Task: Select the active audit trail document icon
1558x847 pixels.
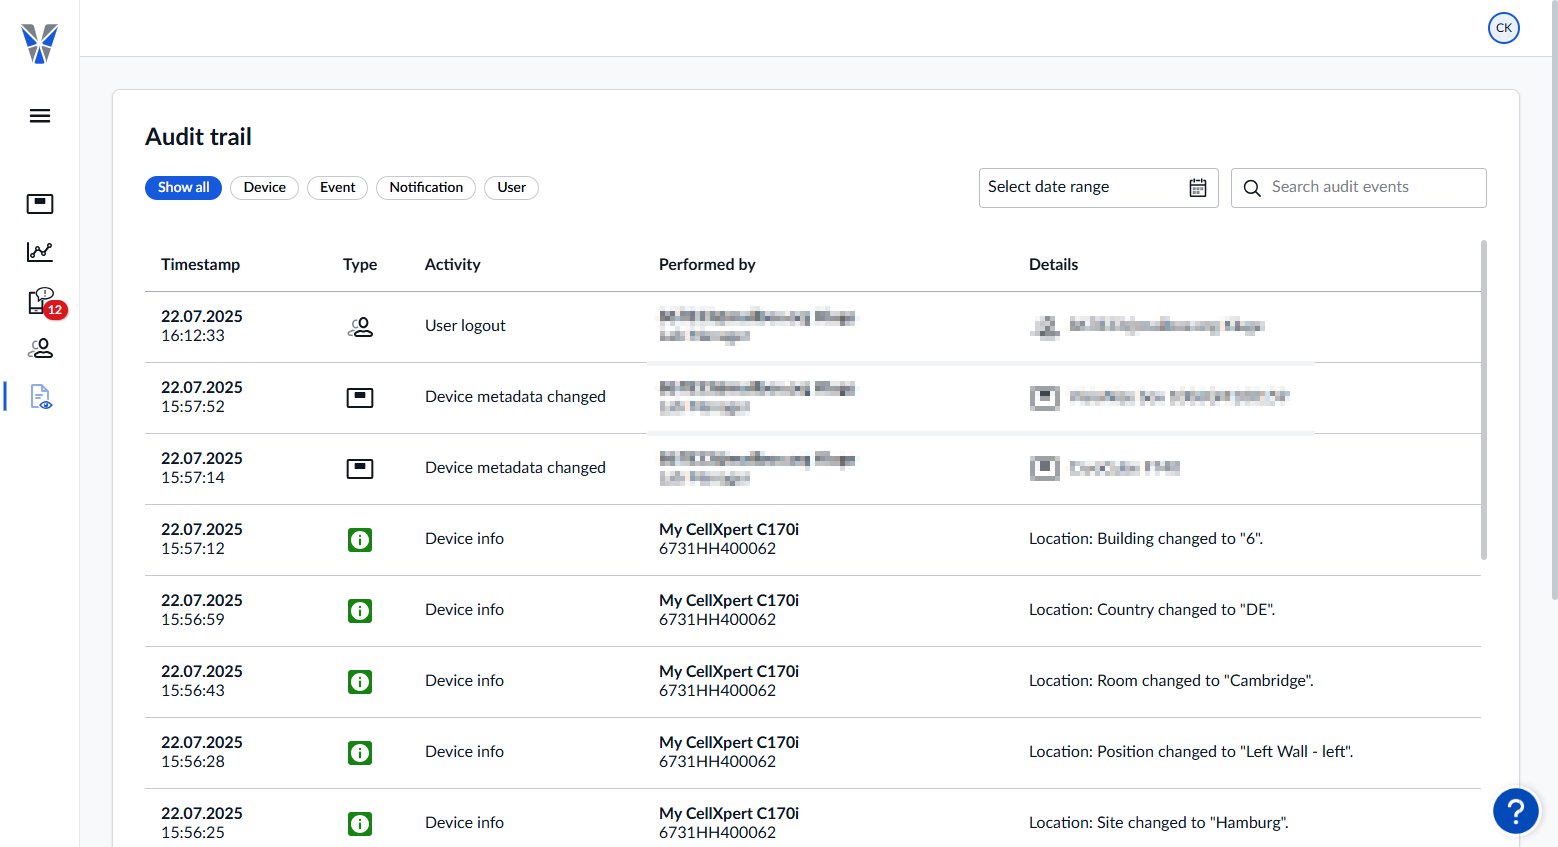Action: point(39,396)
